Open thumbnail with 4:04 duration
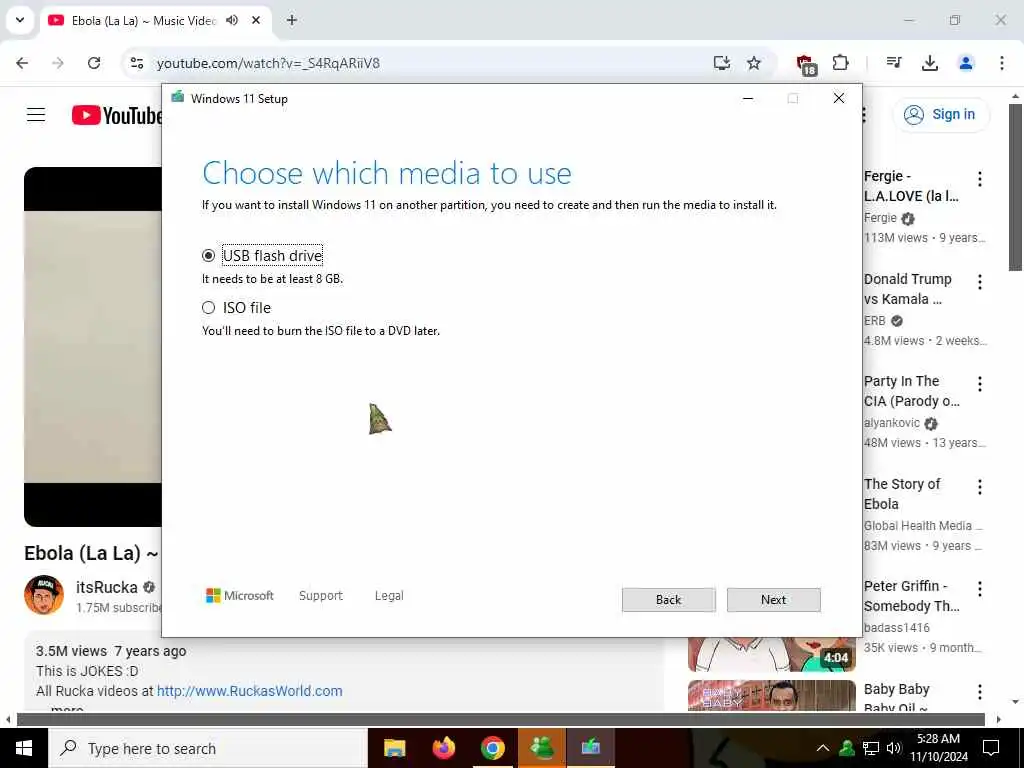 click(771, 654)
